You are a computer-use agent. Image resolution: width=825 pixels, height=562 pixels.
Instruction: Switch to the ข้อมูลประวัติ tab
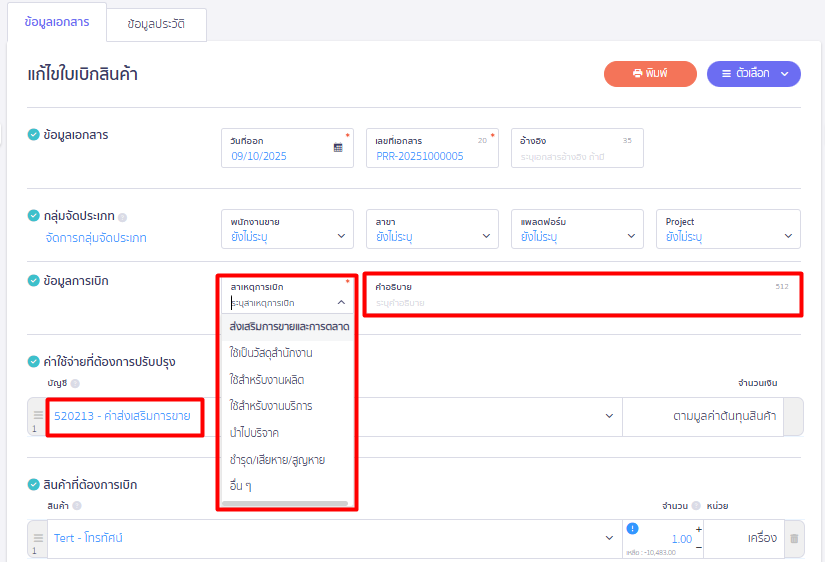pos(156,24)
